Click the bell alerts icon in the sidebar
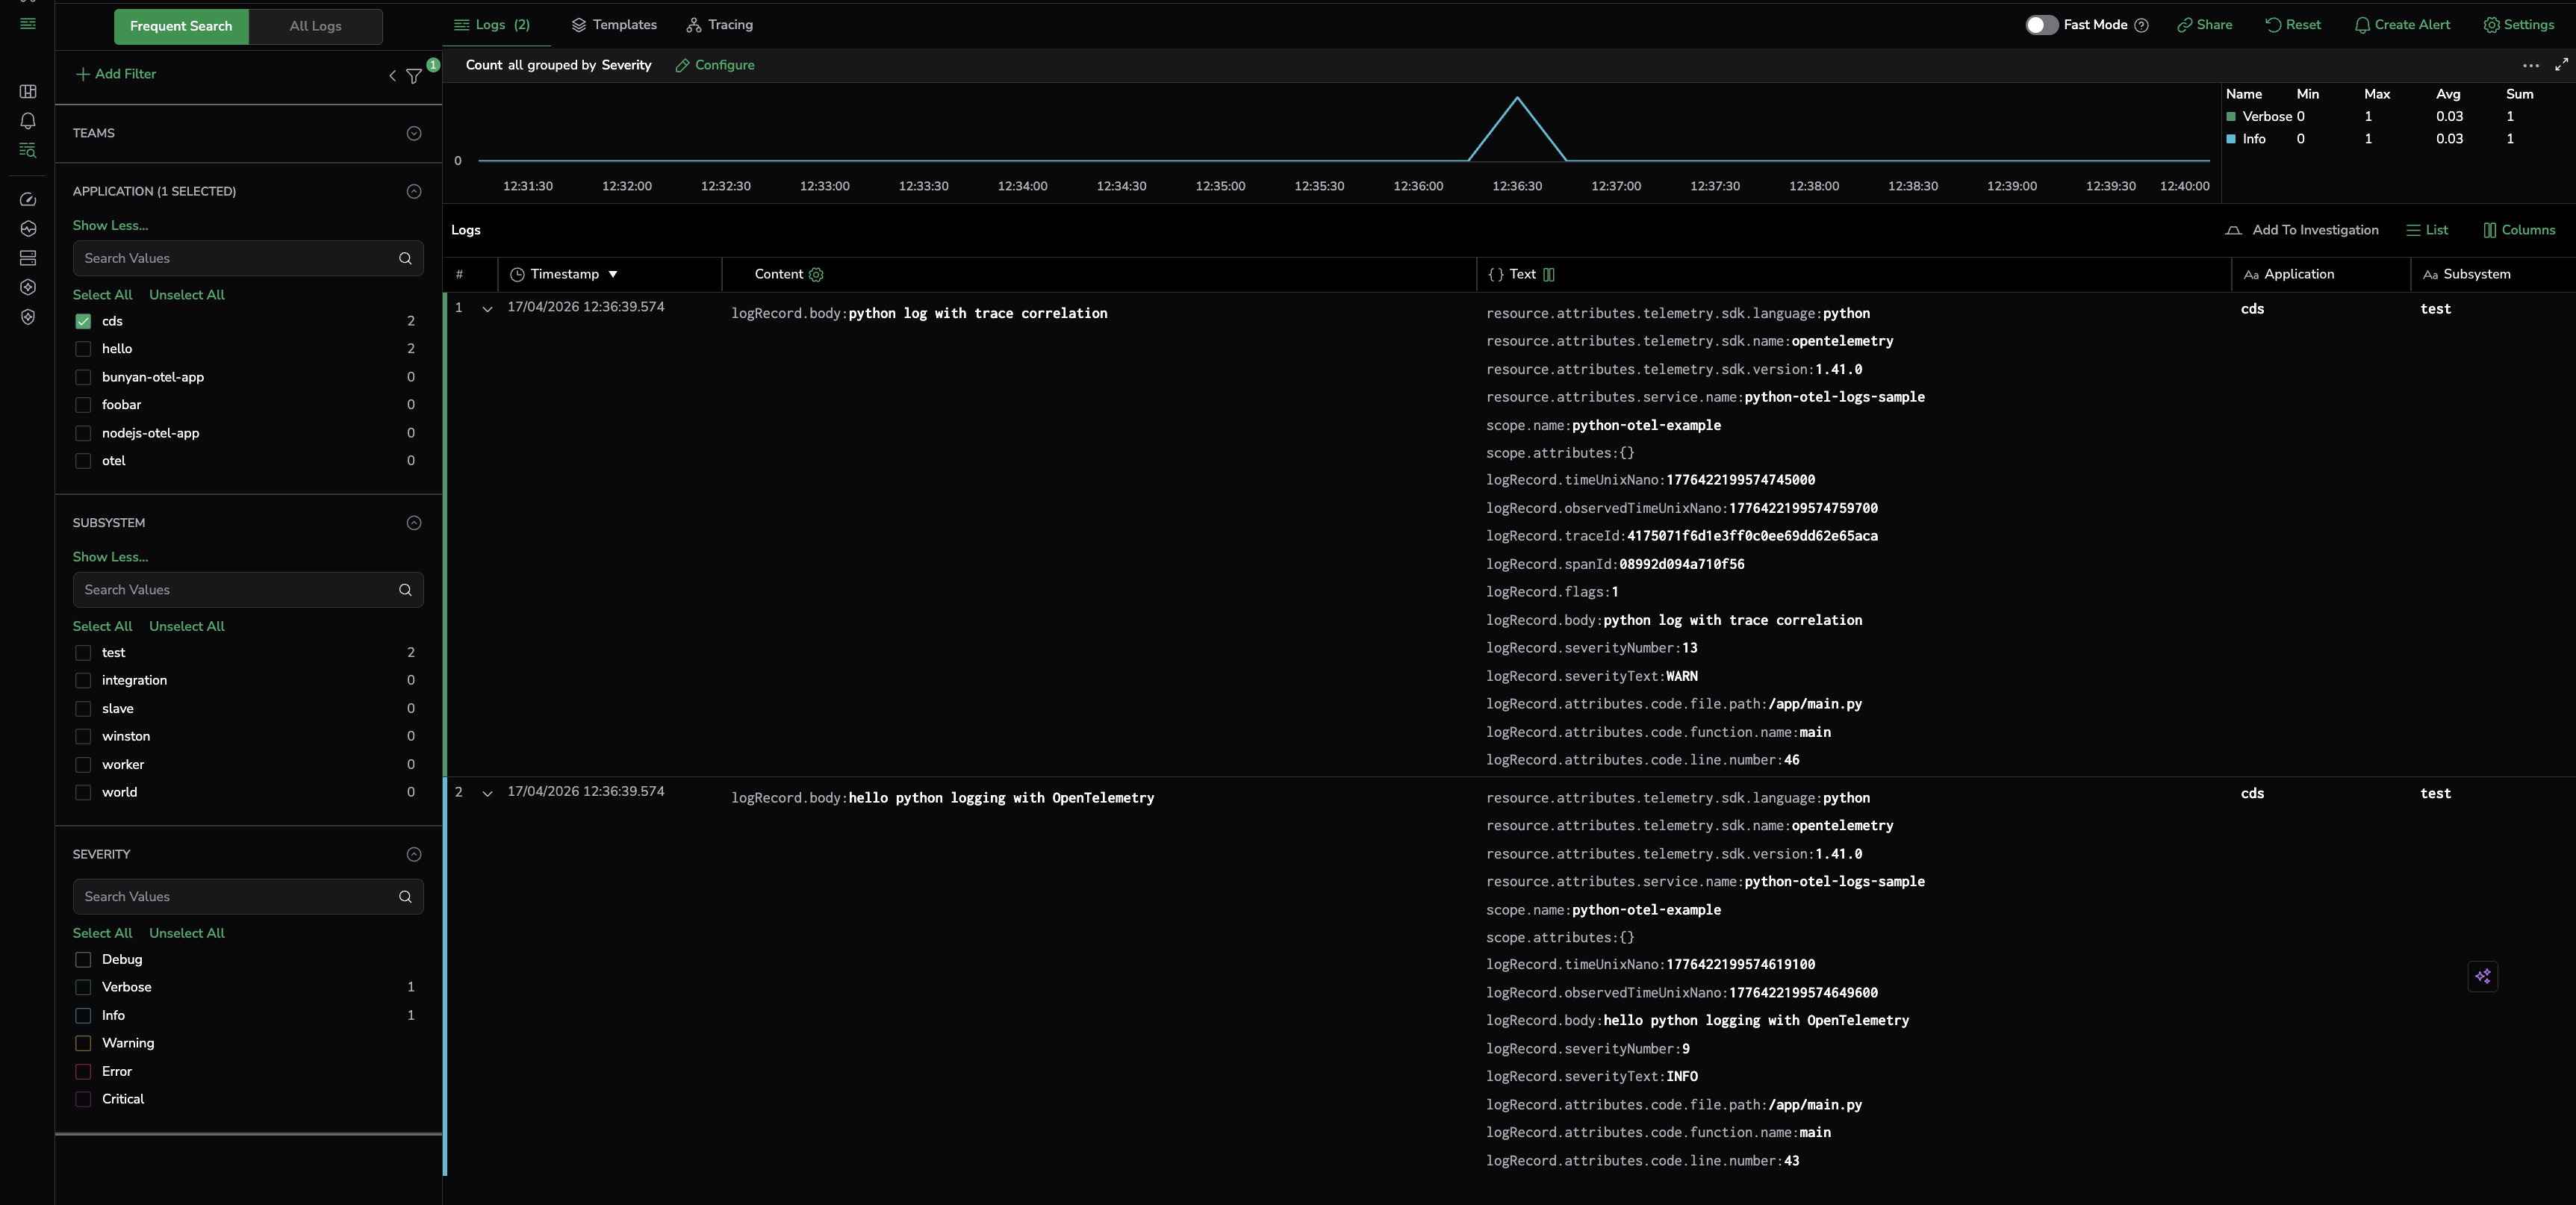This screenshot has width=2576, height=1205. pos(28,121)
